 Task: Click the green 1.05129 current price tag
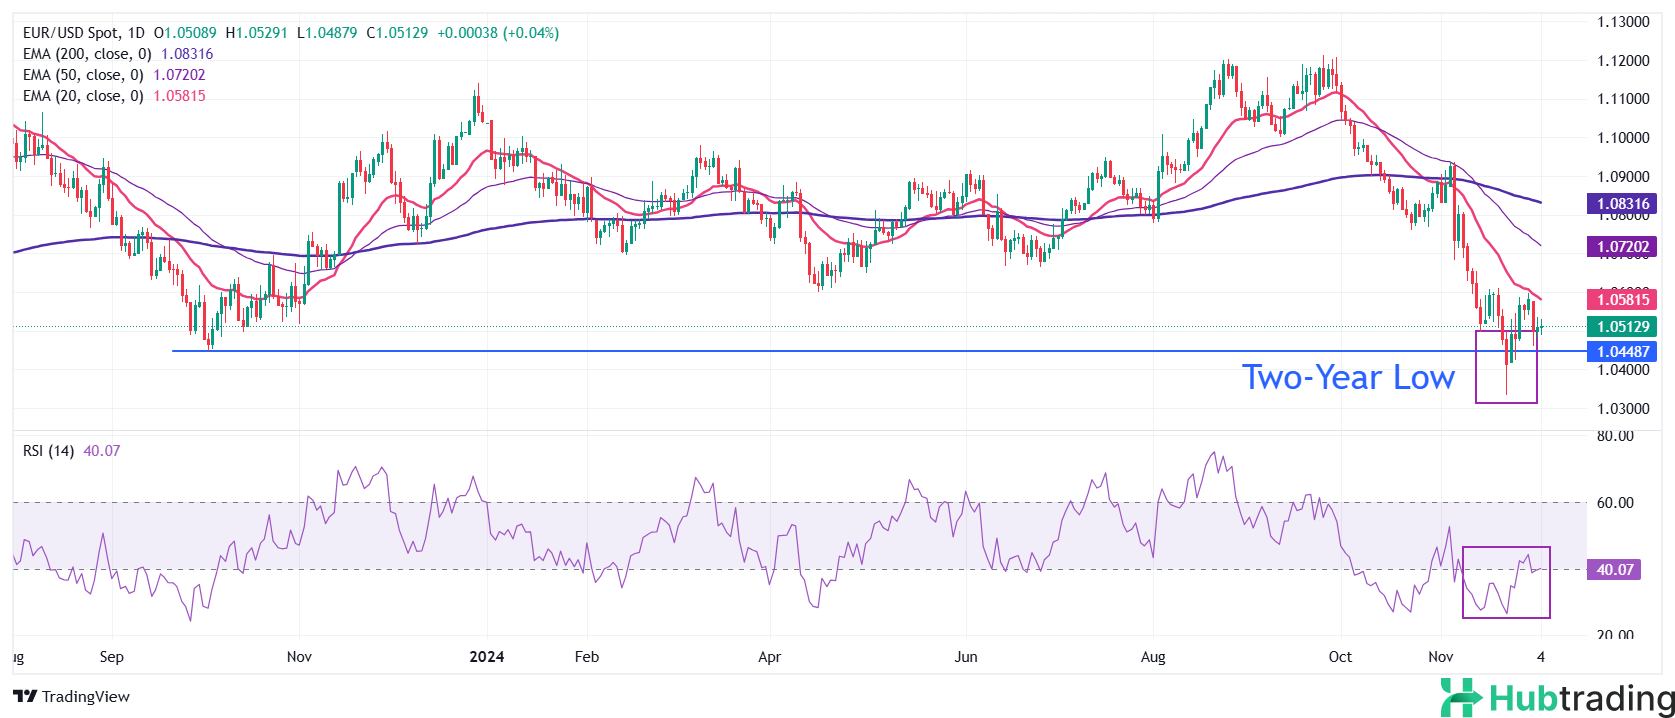(x=1622, y=326)
